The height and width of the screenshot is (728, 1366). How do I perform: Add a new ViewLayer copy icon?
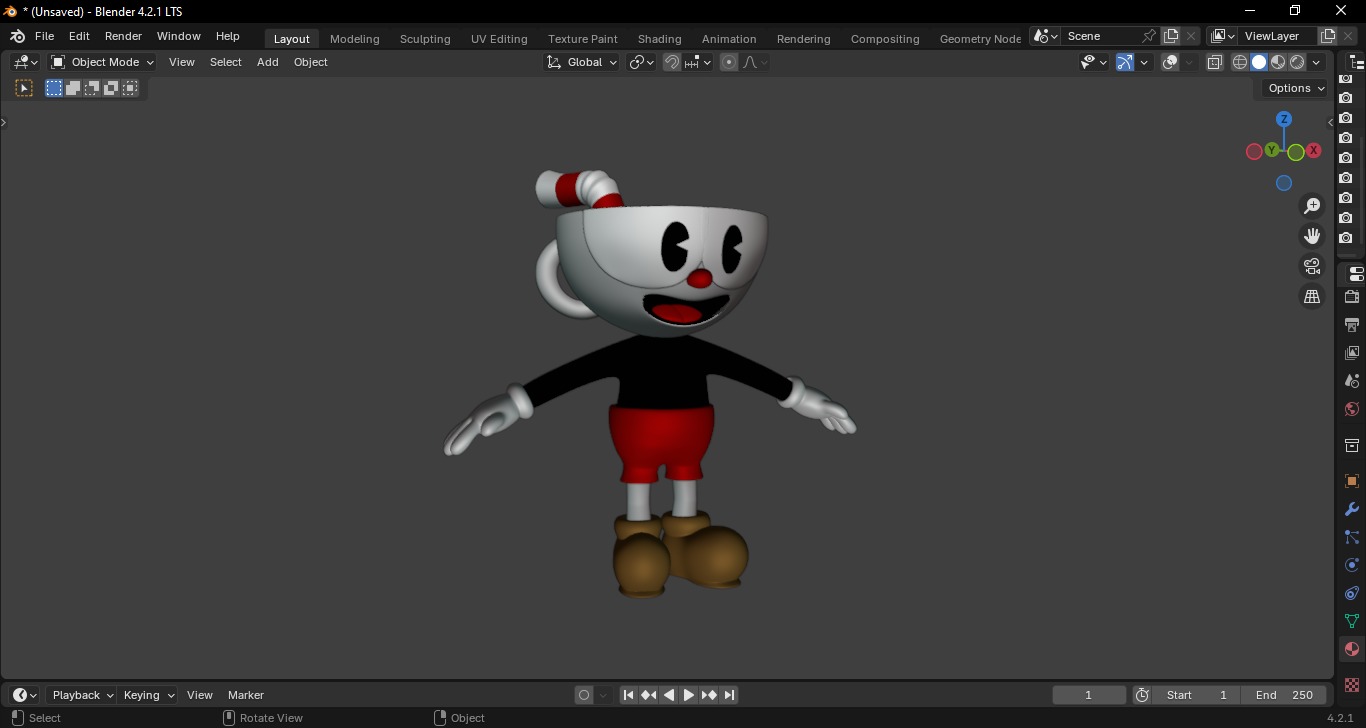[x=1328, y=36]
